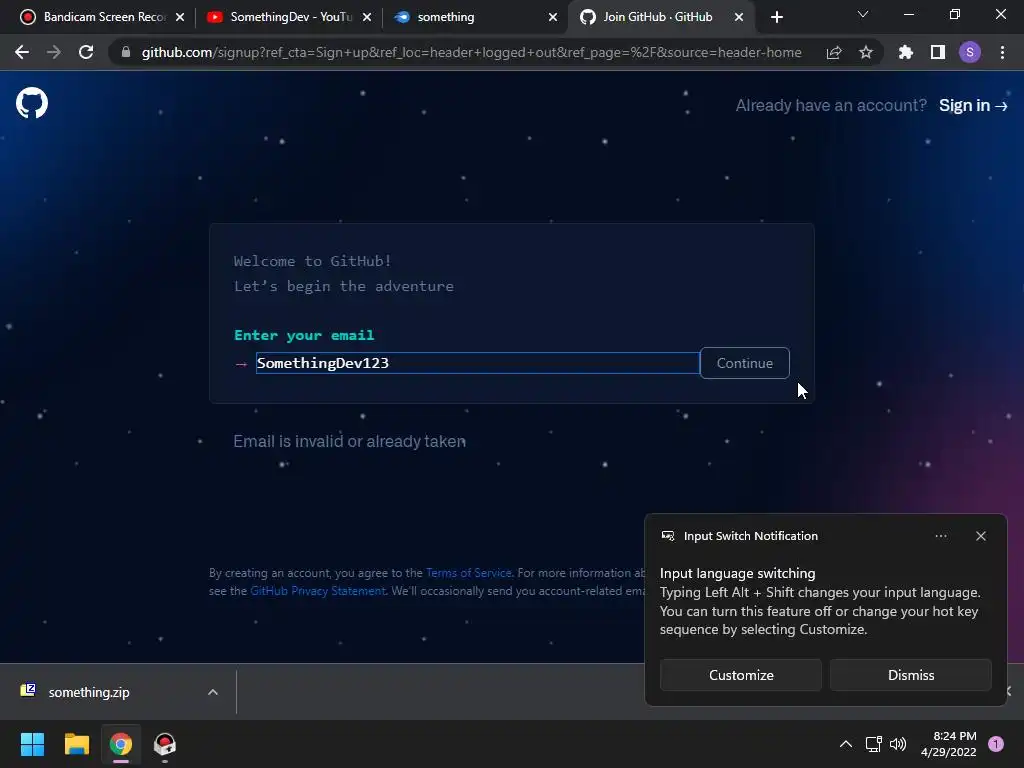Viewport: 1024px width, 768px height.
Task: Dismiss the input switch notification
Action: (x=911, y=675)
